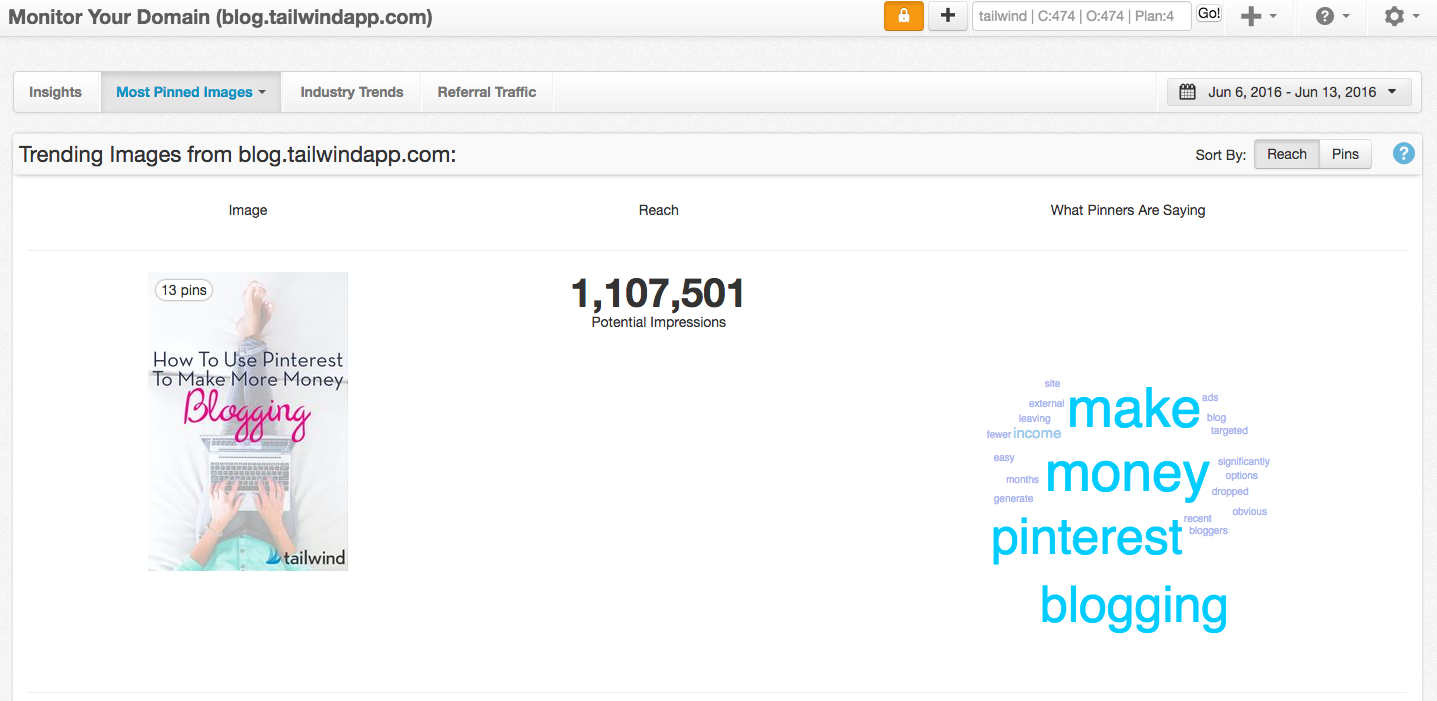Click the plus button beside the lock

pos(948,16)
